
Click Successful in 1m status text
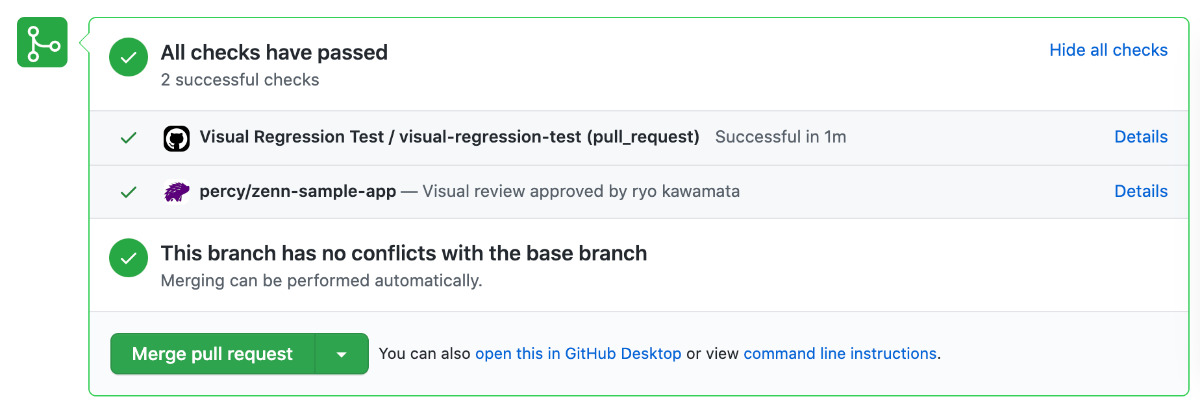pyautogui.click(x=781, y=137)
